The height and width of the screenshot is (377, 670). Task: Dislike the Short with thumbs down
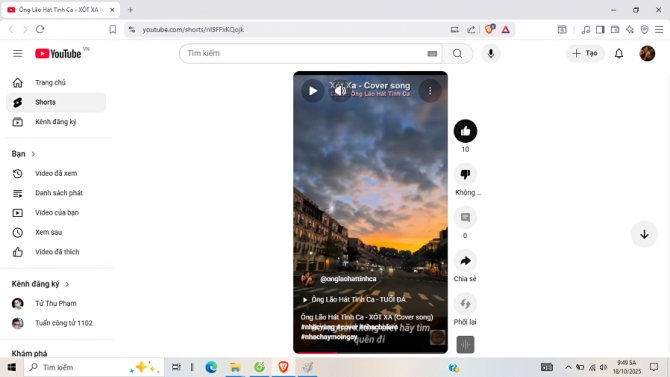tap(465, 174)
